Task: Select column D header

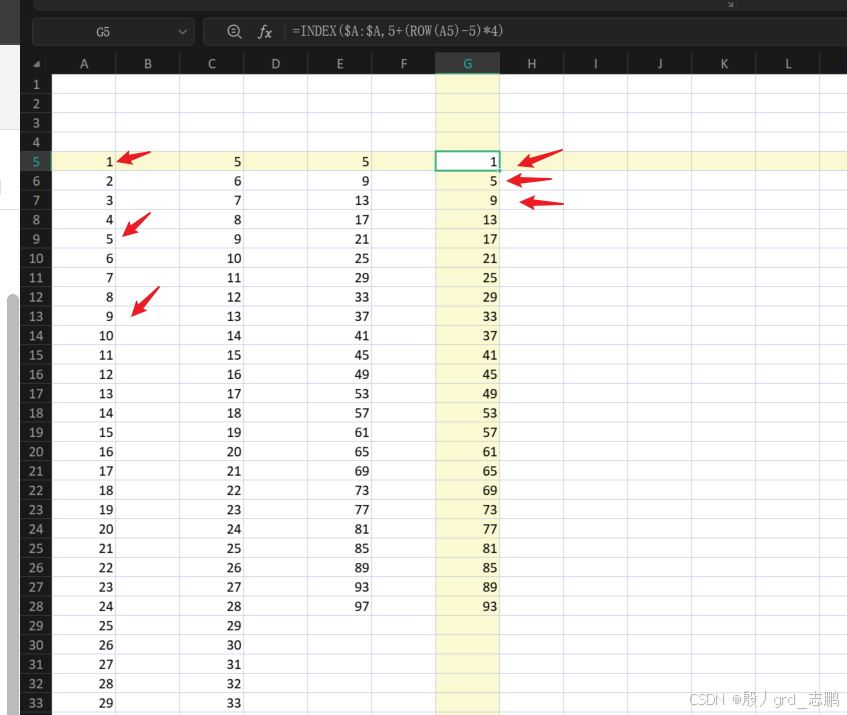Action: [275, 64]
